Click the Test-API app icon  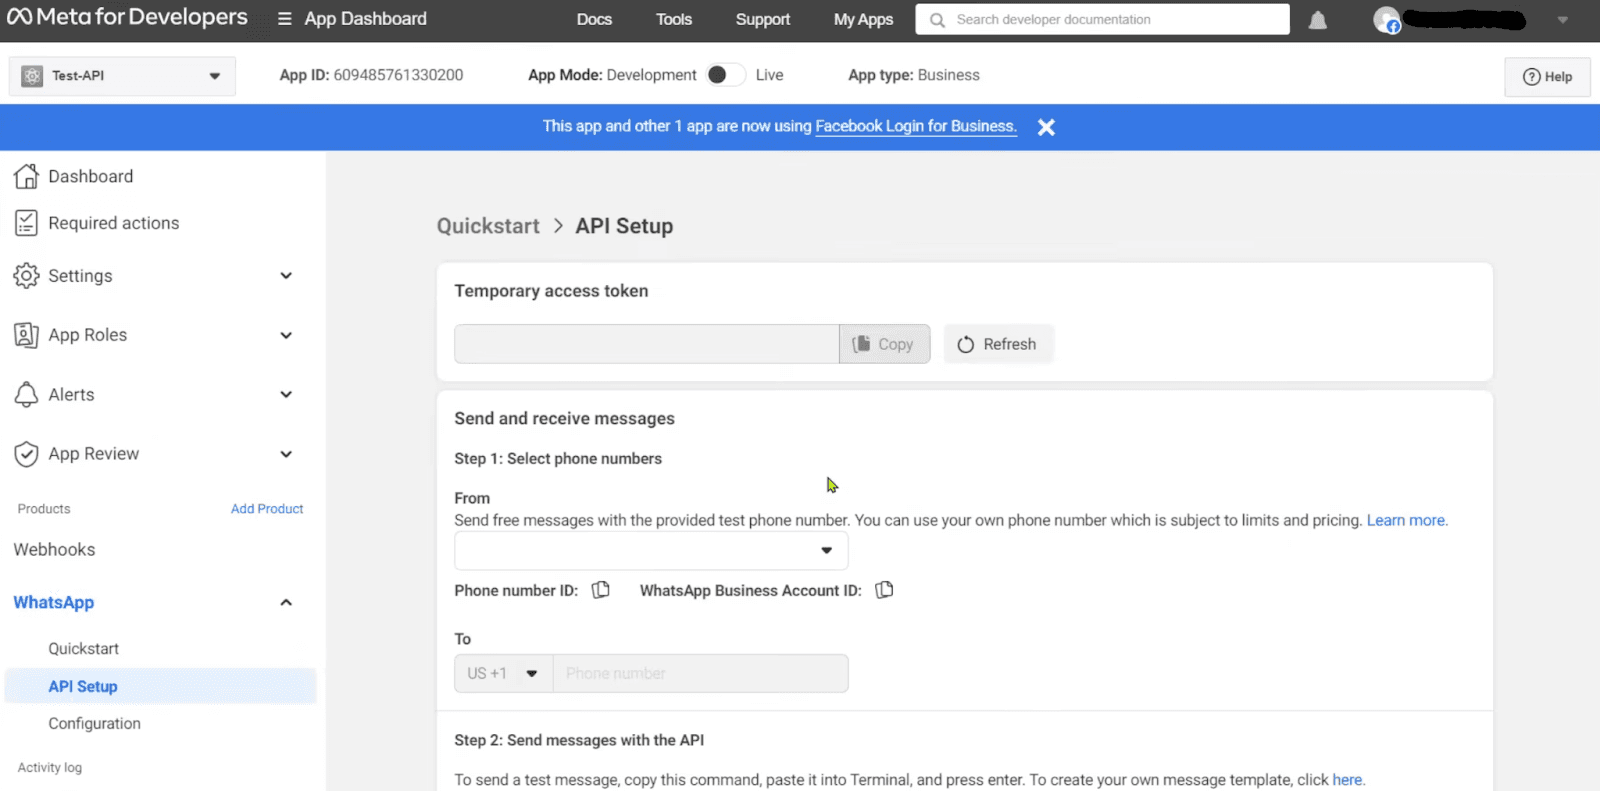(32, 76)
